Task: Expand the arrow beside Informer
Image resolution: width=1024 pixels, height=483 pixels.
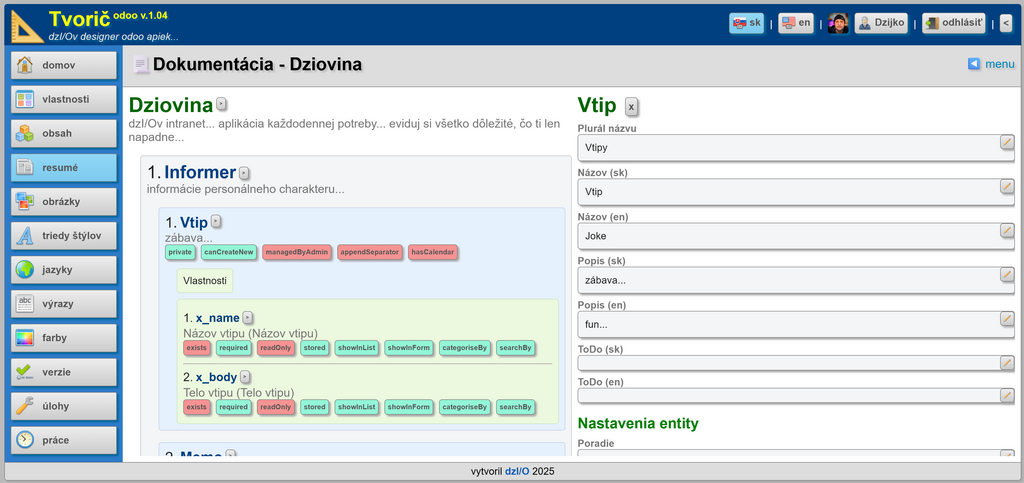Action: [244, 173]
